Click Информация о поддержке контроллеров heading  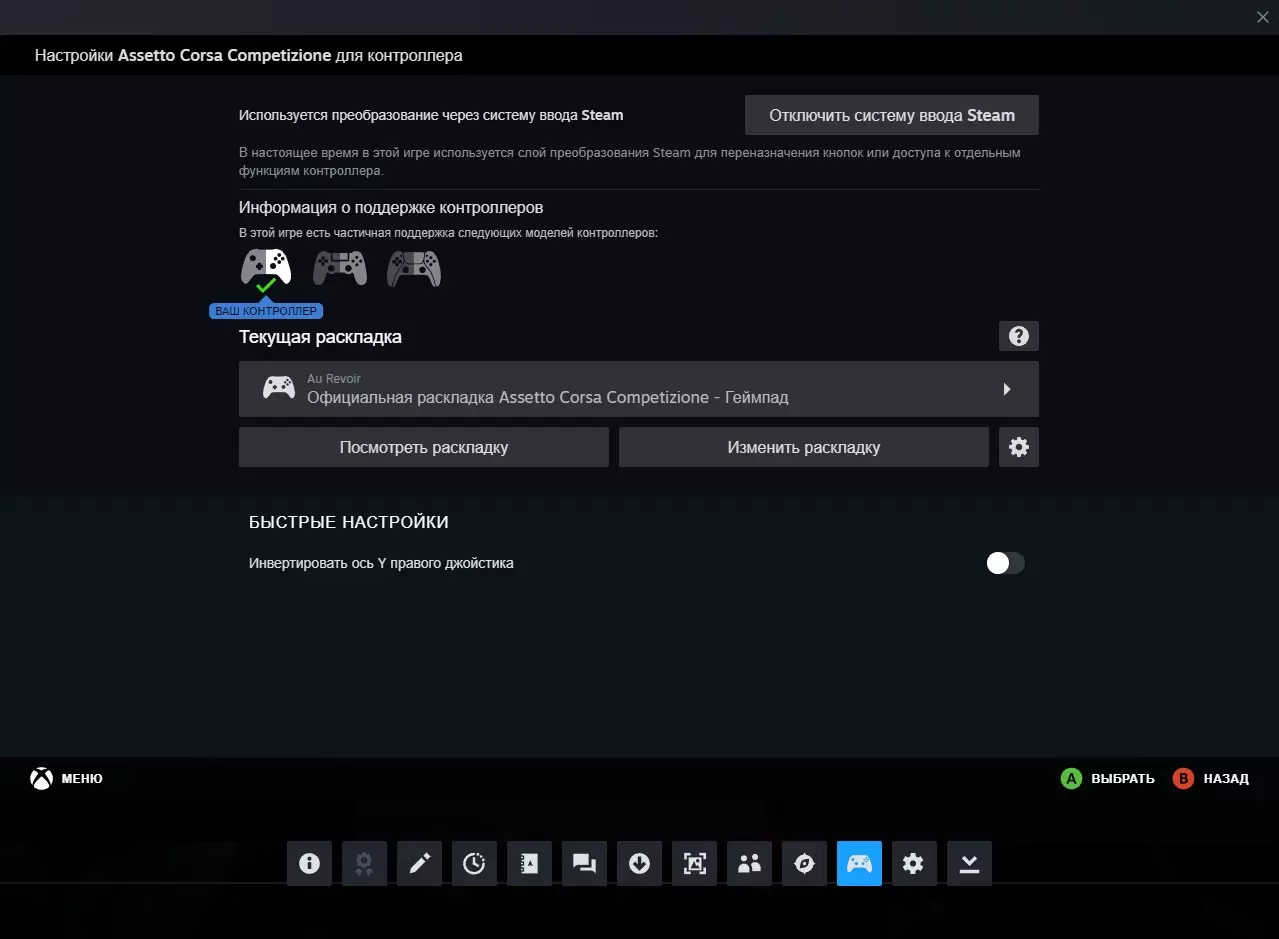coord(391,208)
